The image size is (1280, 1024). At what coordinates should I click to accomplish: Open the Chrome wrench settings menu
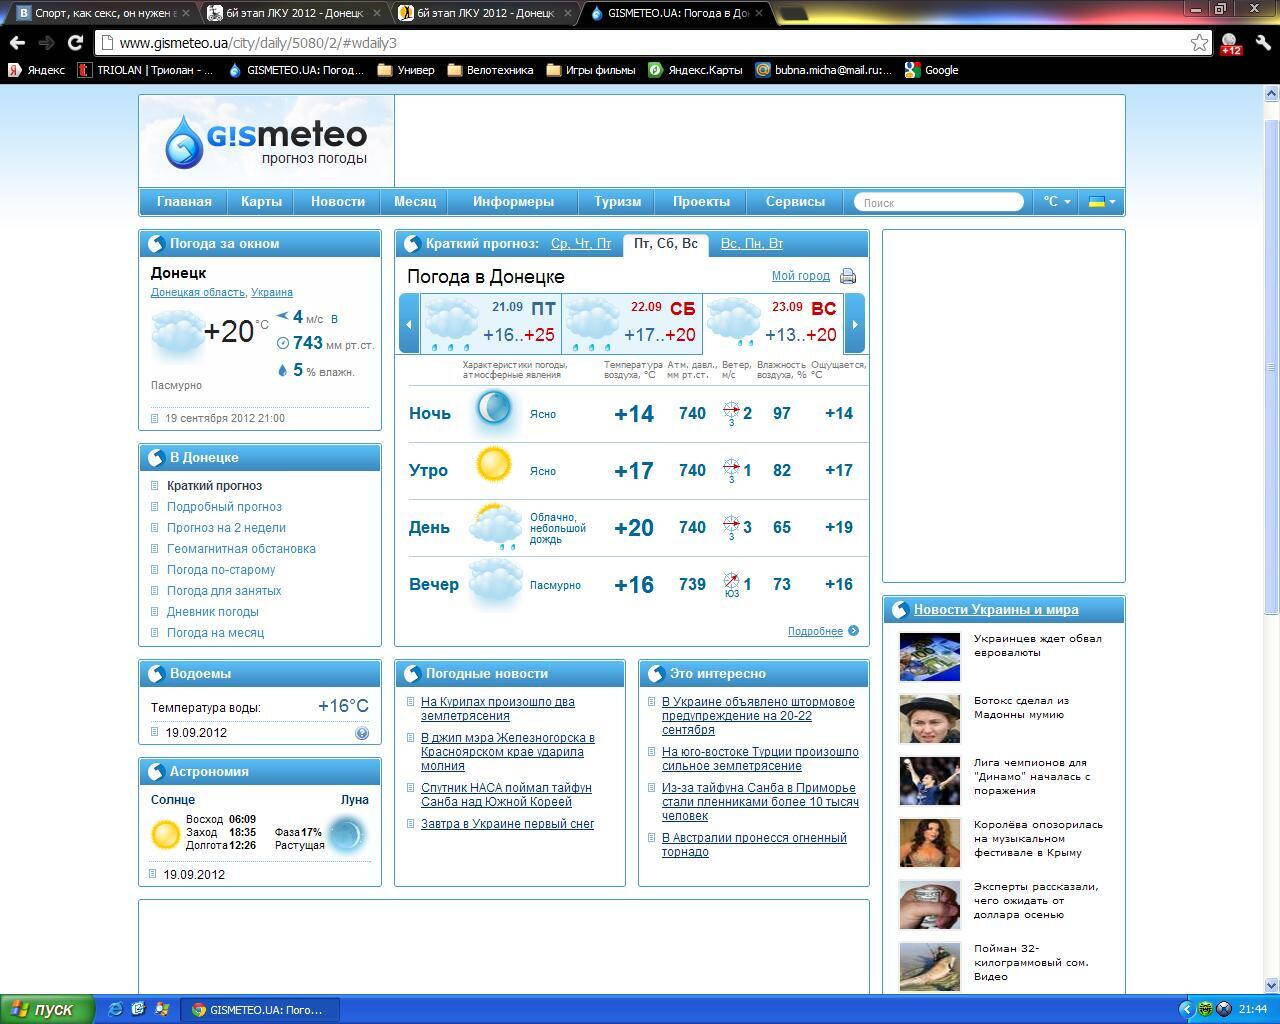point(1262,43)
